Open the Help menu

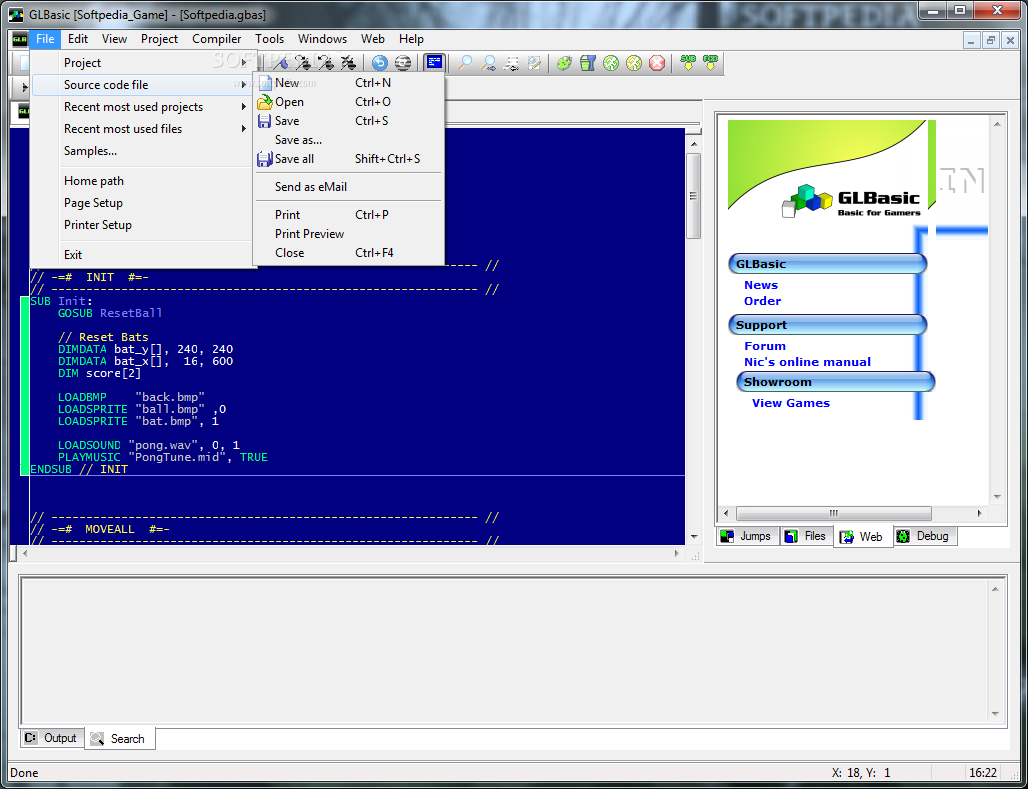pyautogui.click(x=411, y=39)
